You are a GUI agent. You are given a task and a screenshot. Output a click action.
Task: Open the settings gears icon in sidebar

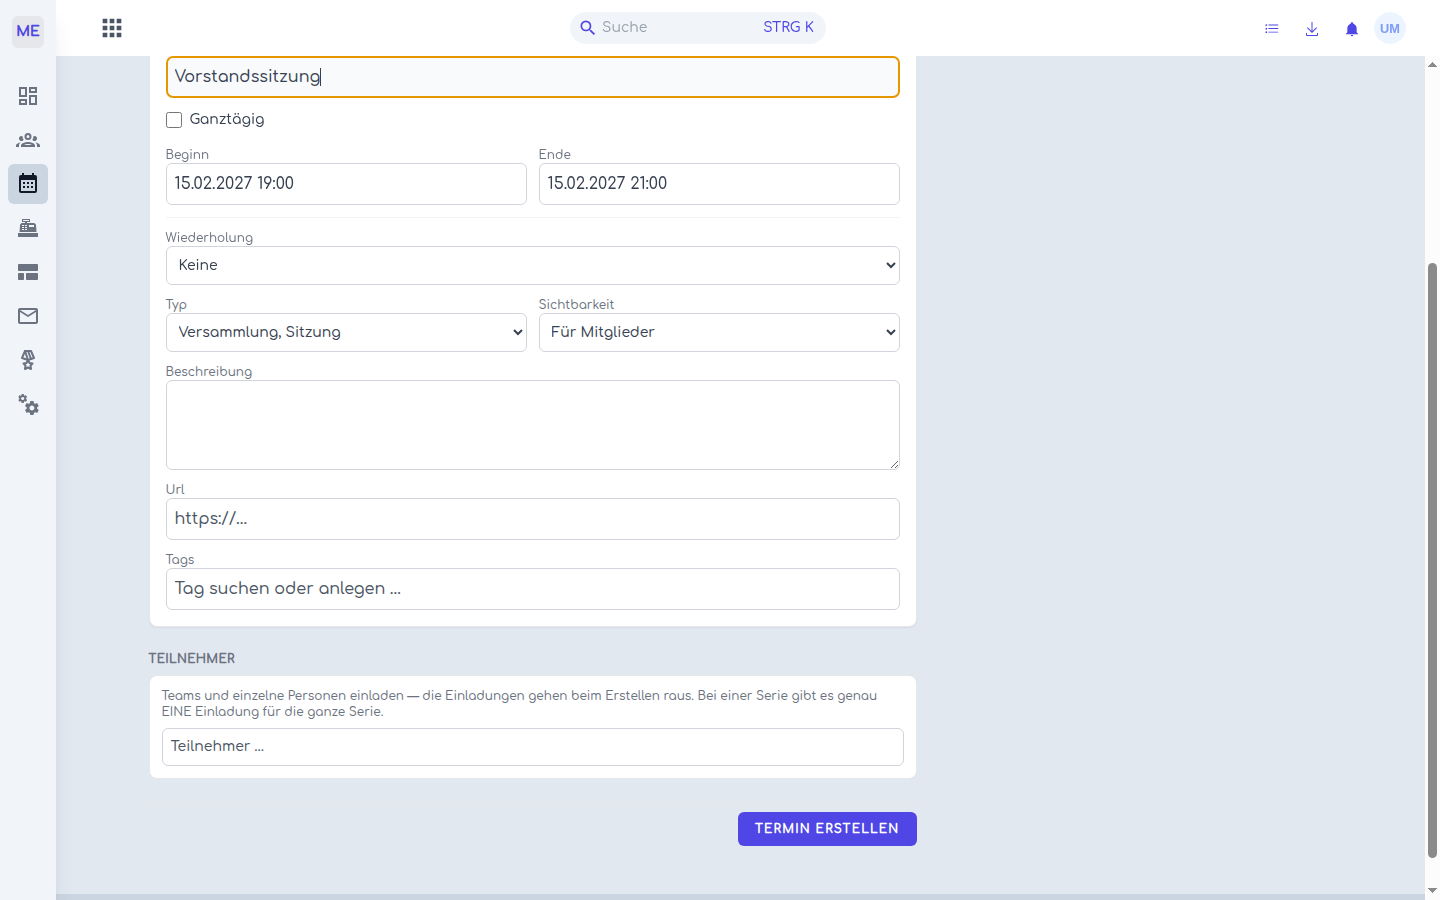[28, 404]
